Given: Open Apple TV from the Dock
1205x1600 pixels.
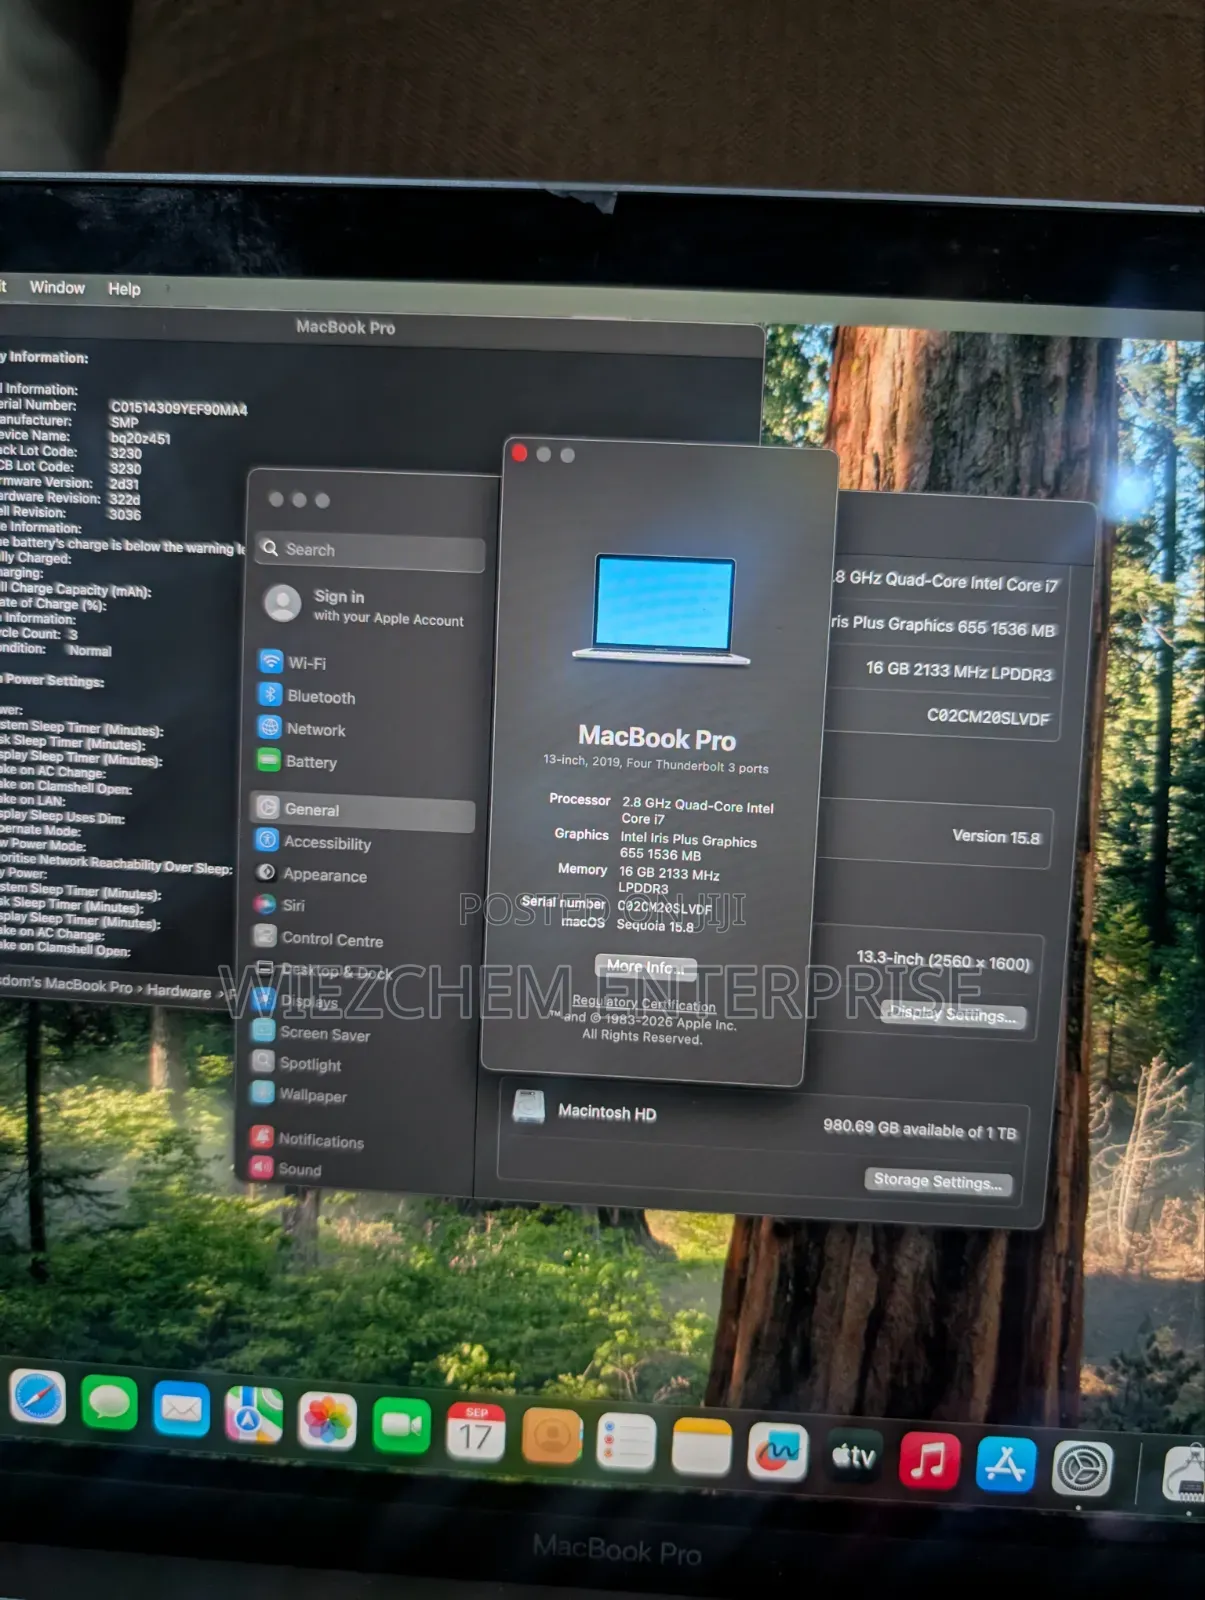Looking at the screenshot, I should click(x=853, y=1457).
